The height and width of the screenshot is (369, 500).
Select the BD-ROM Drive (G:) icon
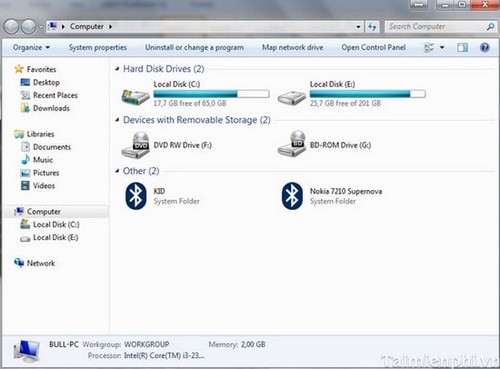(292, 144)
